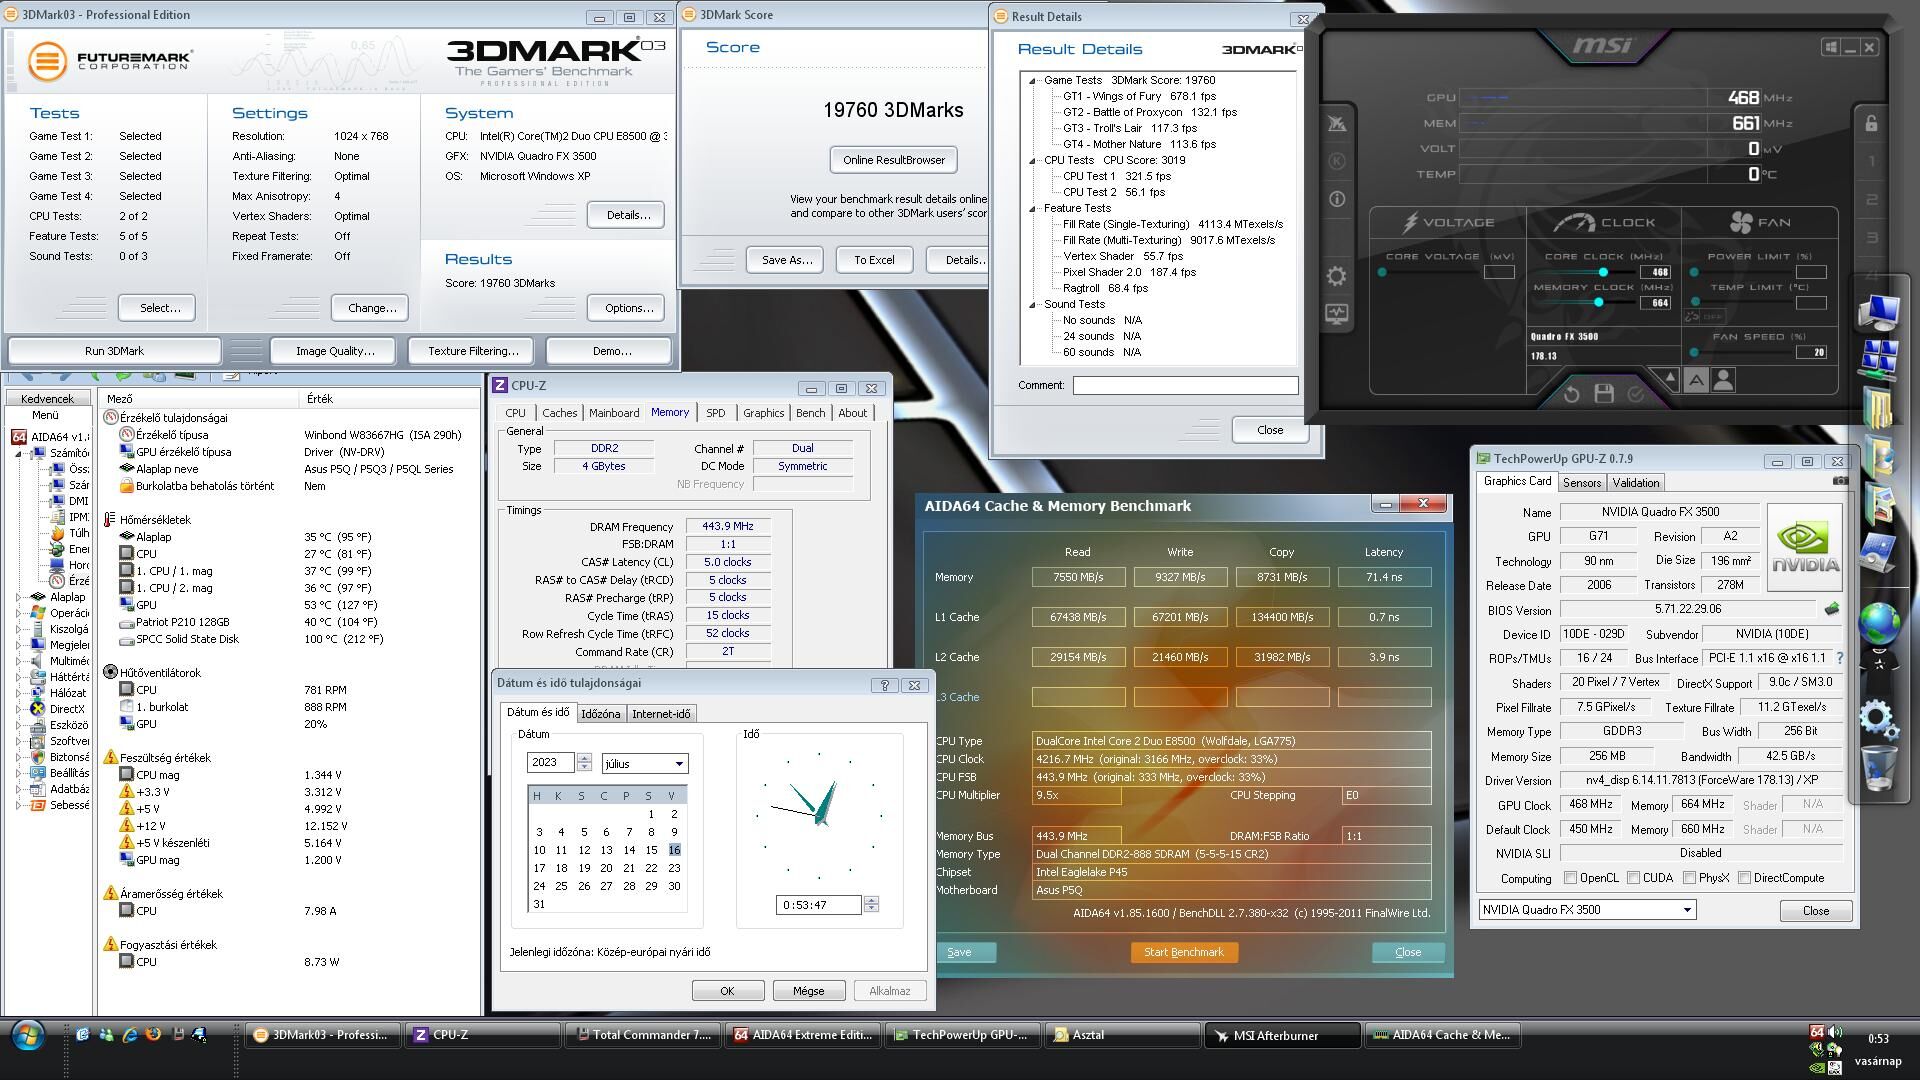Switch to the Mainboard tab in CPU-Z
Image resolution: width=1920 pixels, height=1080 pixels.
click(x=614, y=413)
